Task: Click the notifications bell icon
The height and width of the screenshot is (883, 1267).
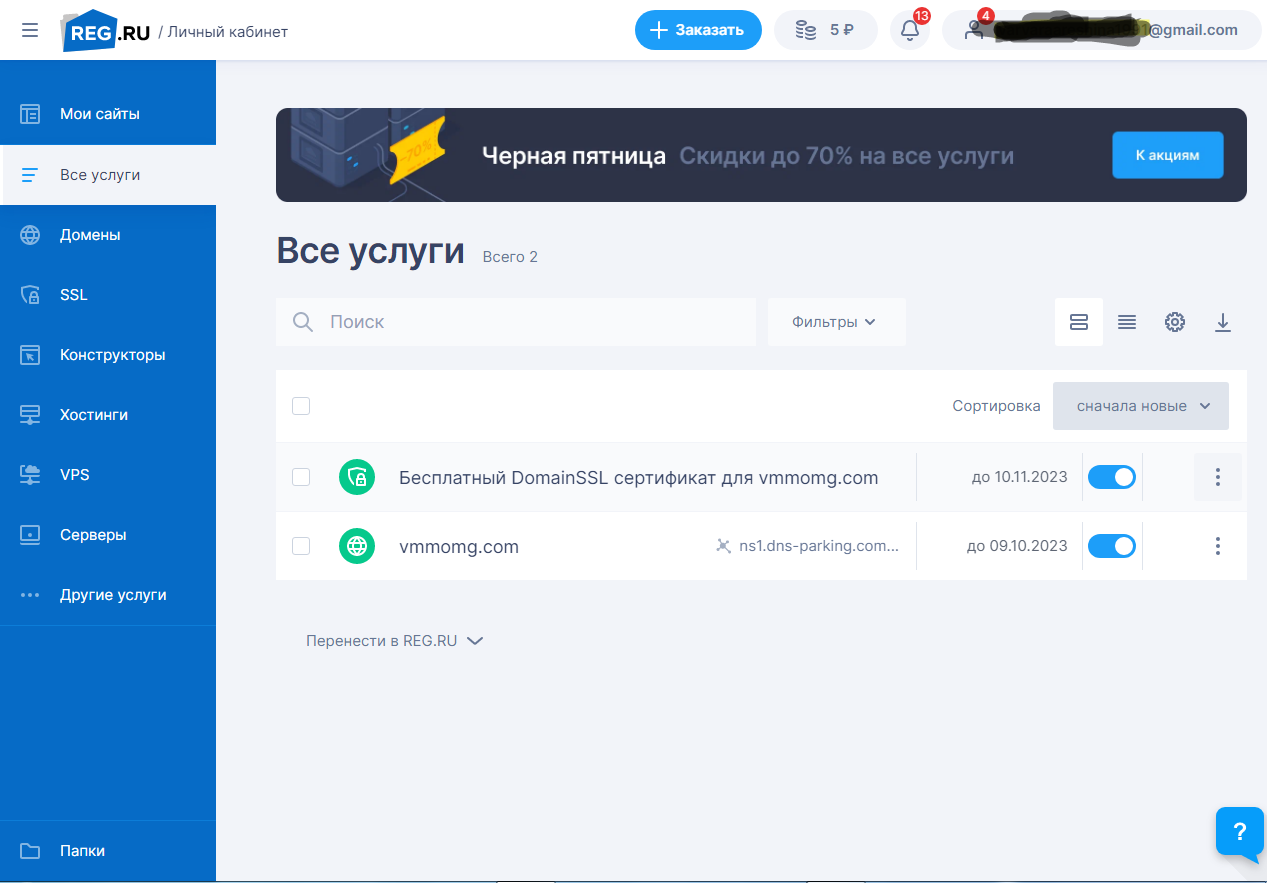Action: click(909, 30)
